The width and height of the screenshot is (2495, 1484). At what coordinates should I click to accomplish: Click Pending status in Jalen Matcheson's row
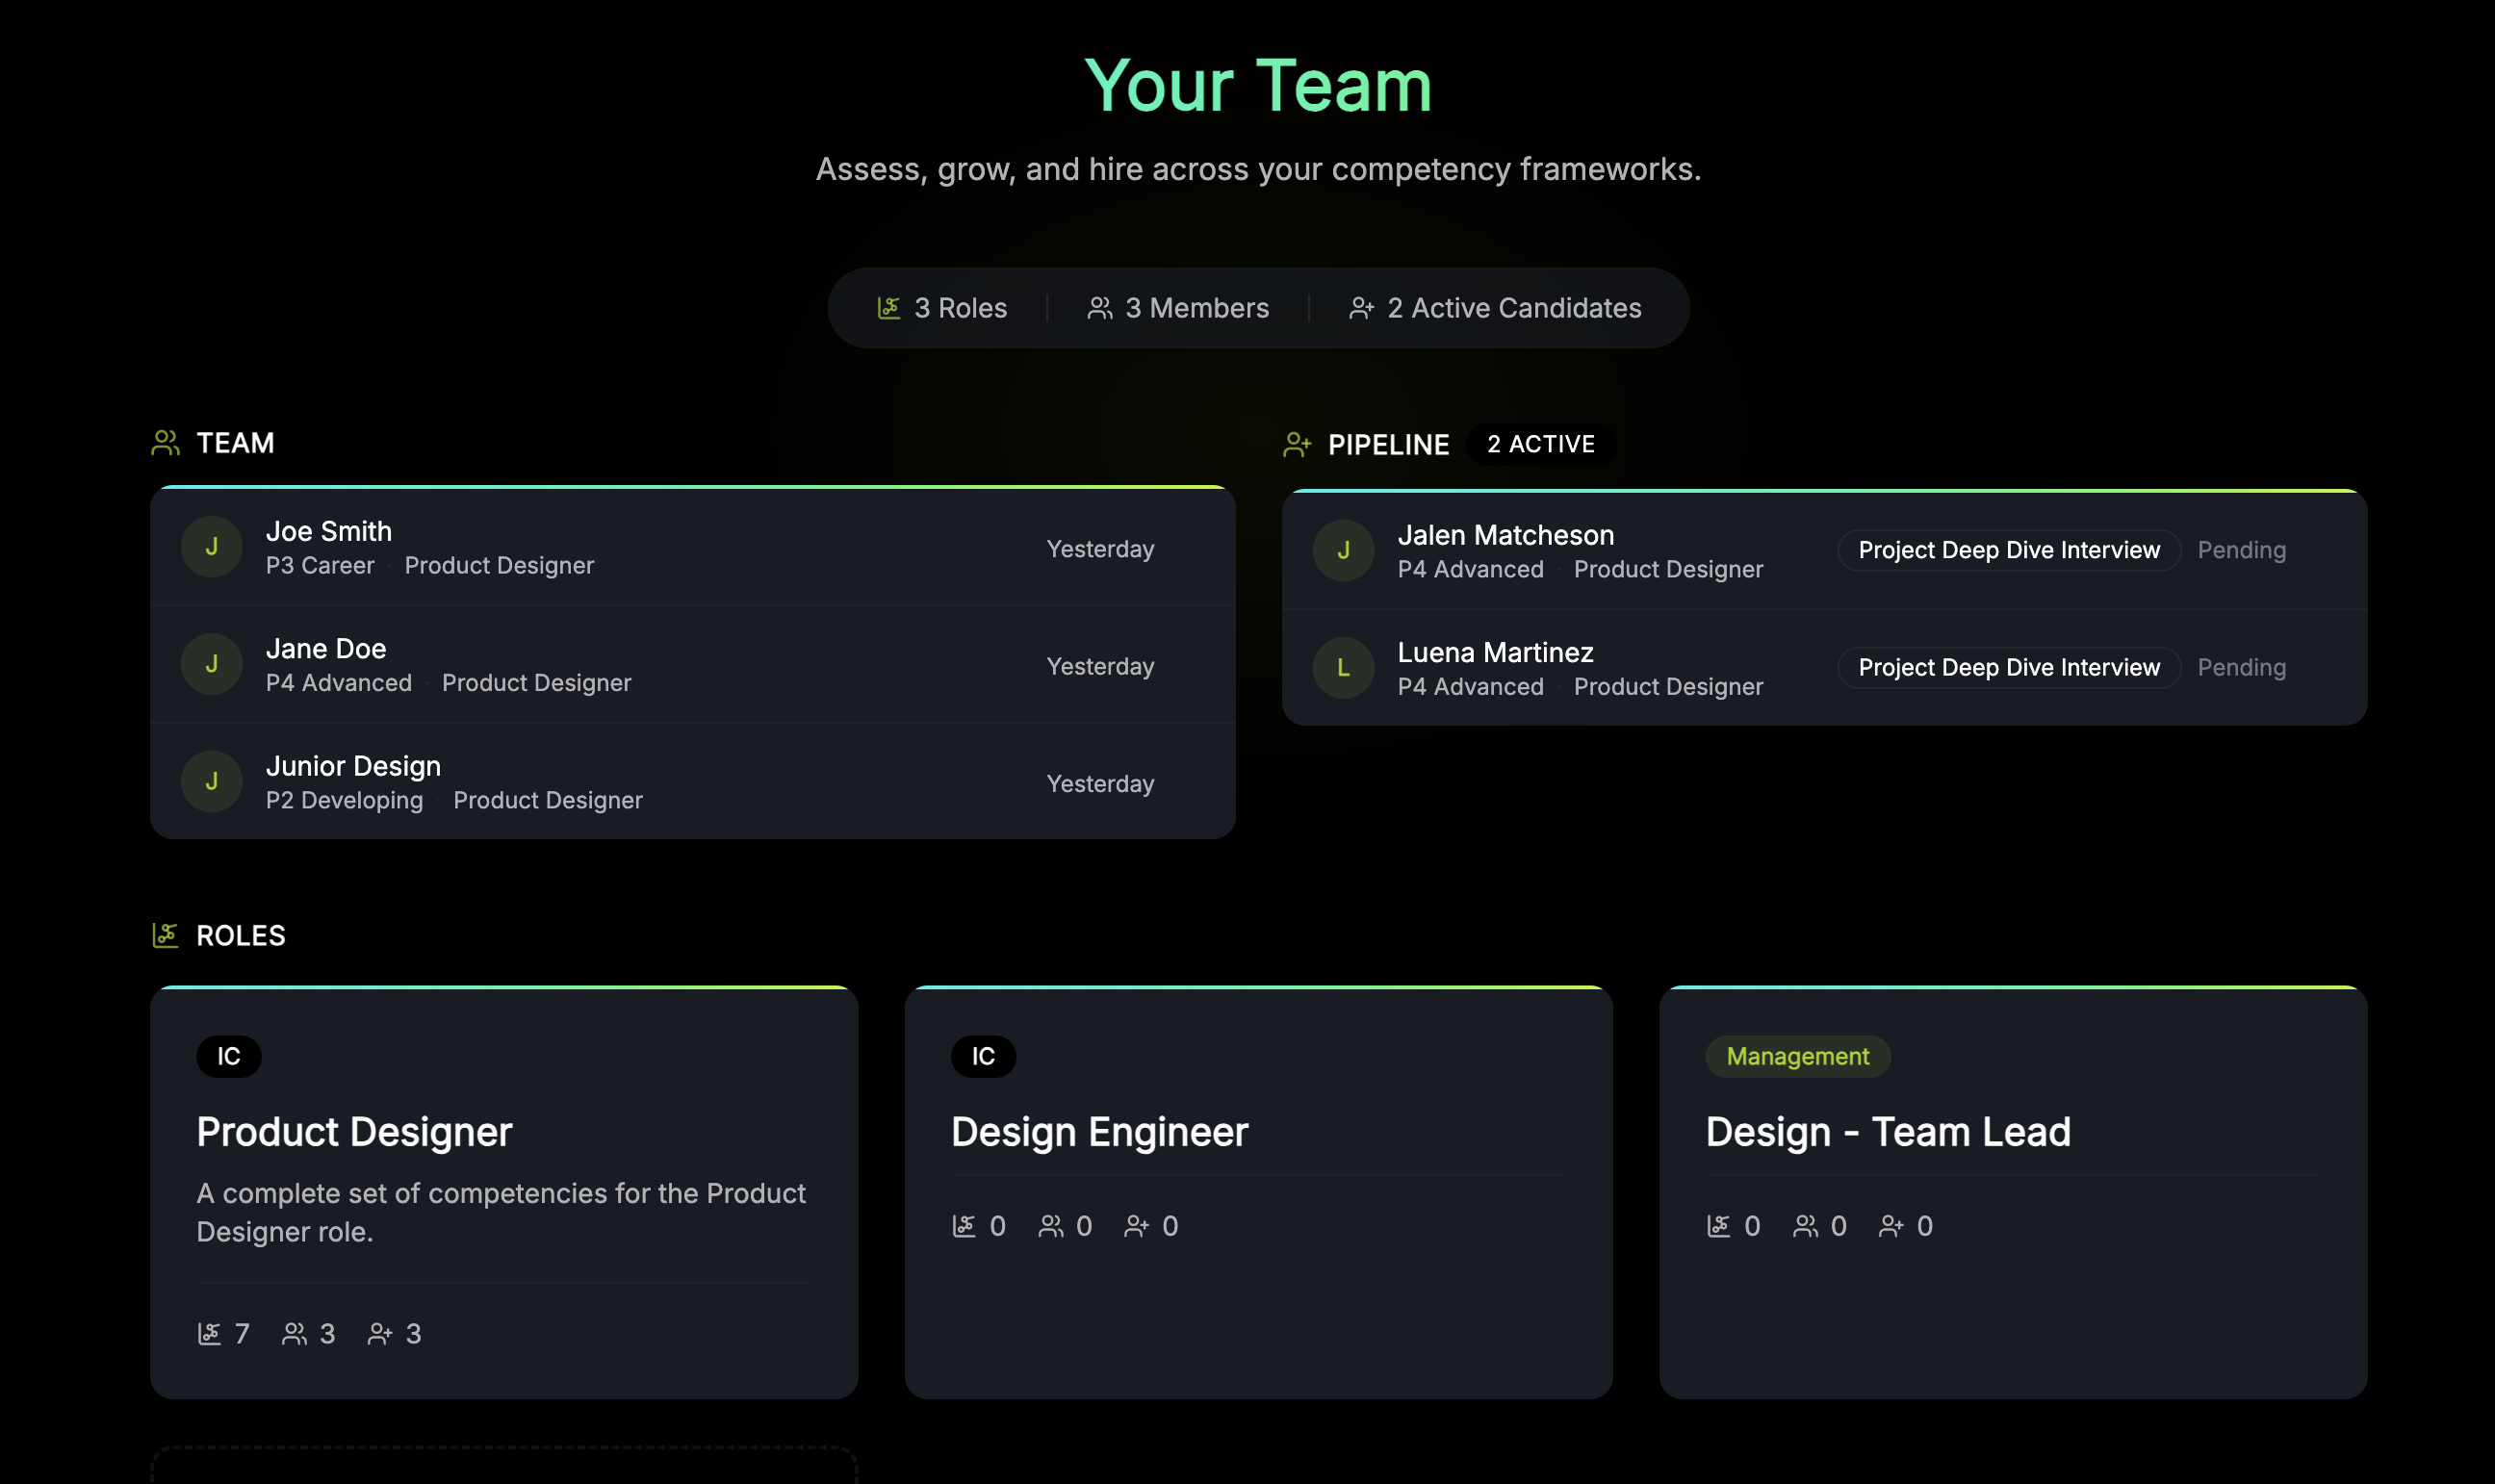coord(2241,550)
